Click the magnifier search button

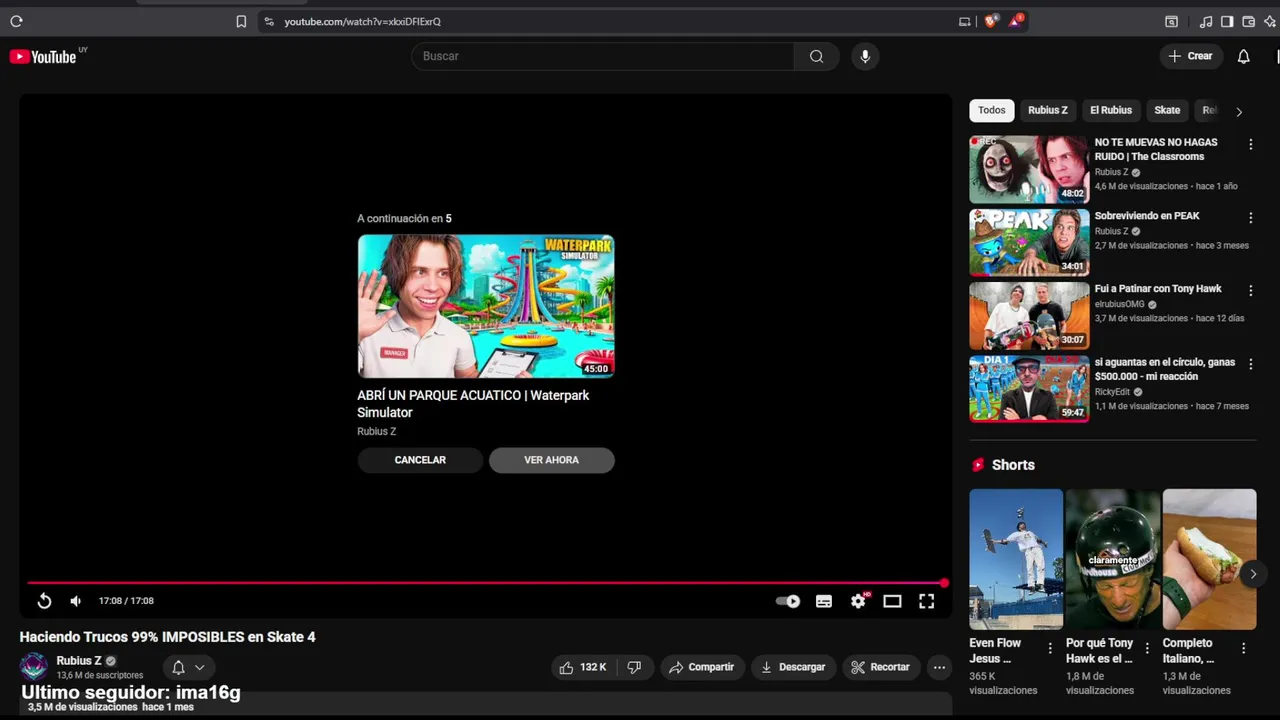point(817,56)
